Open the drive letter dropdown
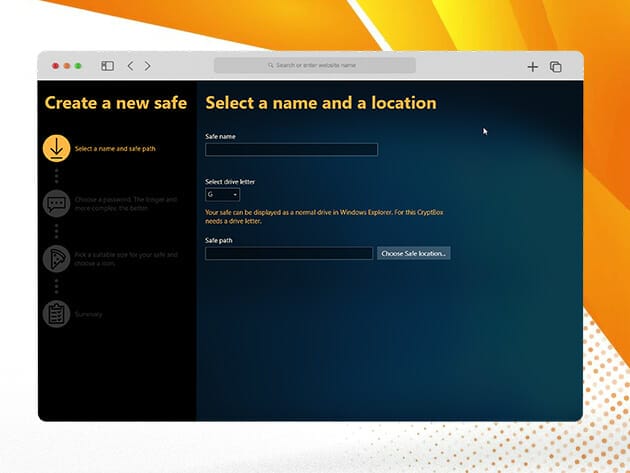This screenshot has width=630, height=473. pyautogui.click(x=222, y=194)
